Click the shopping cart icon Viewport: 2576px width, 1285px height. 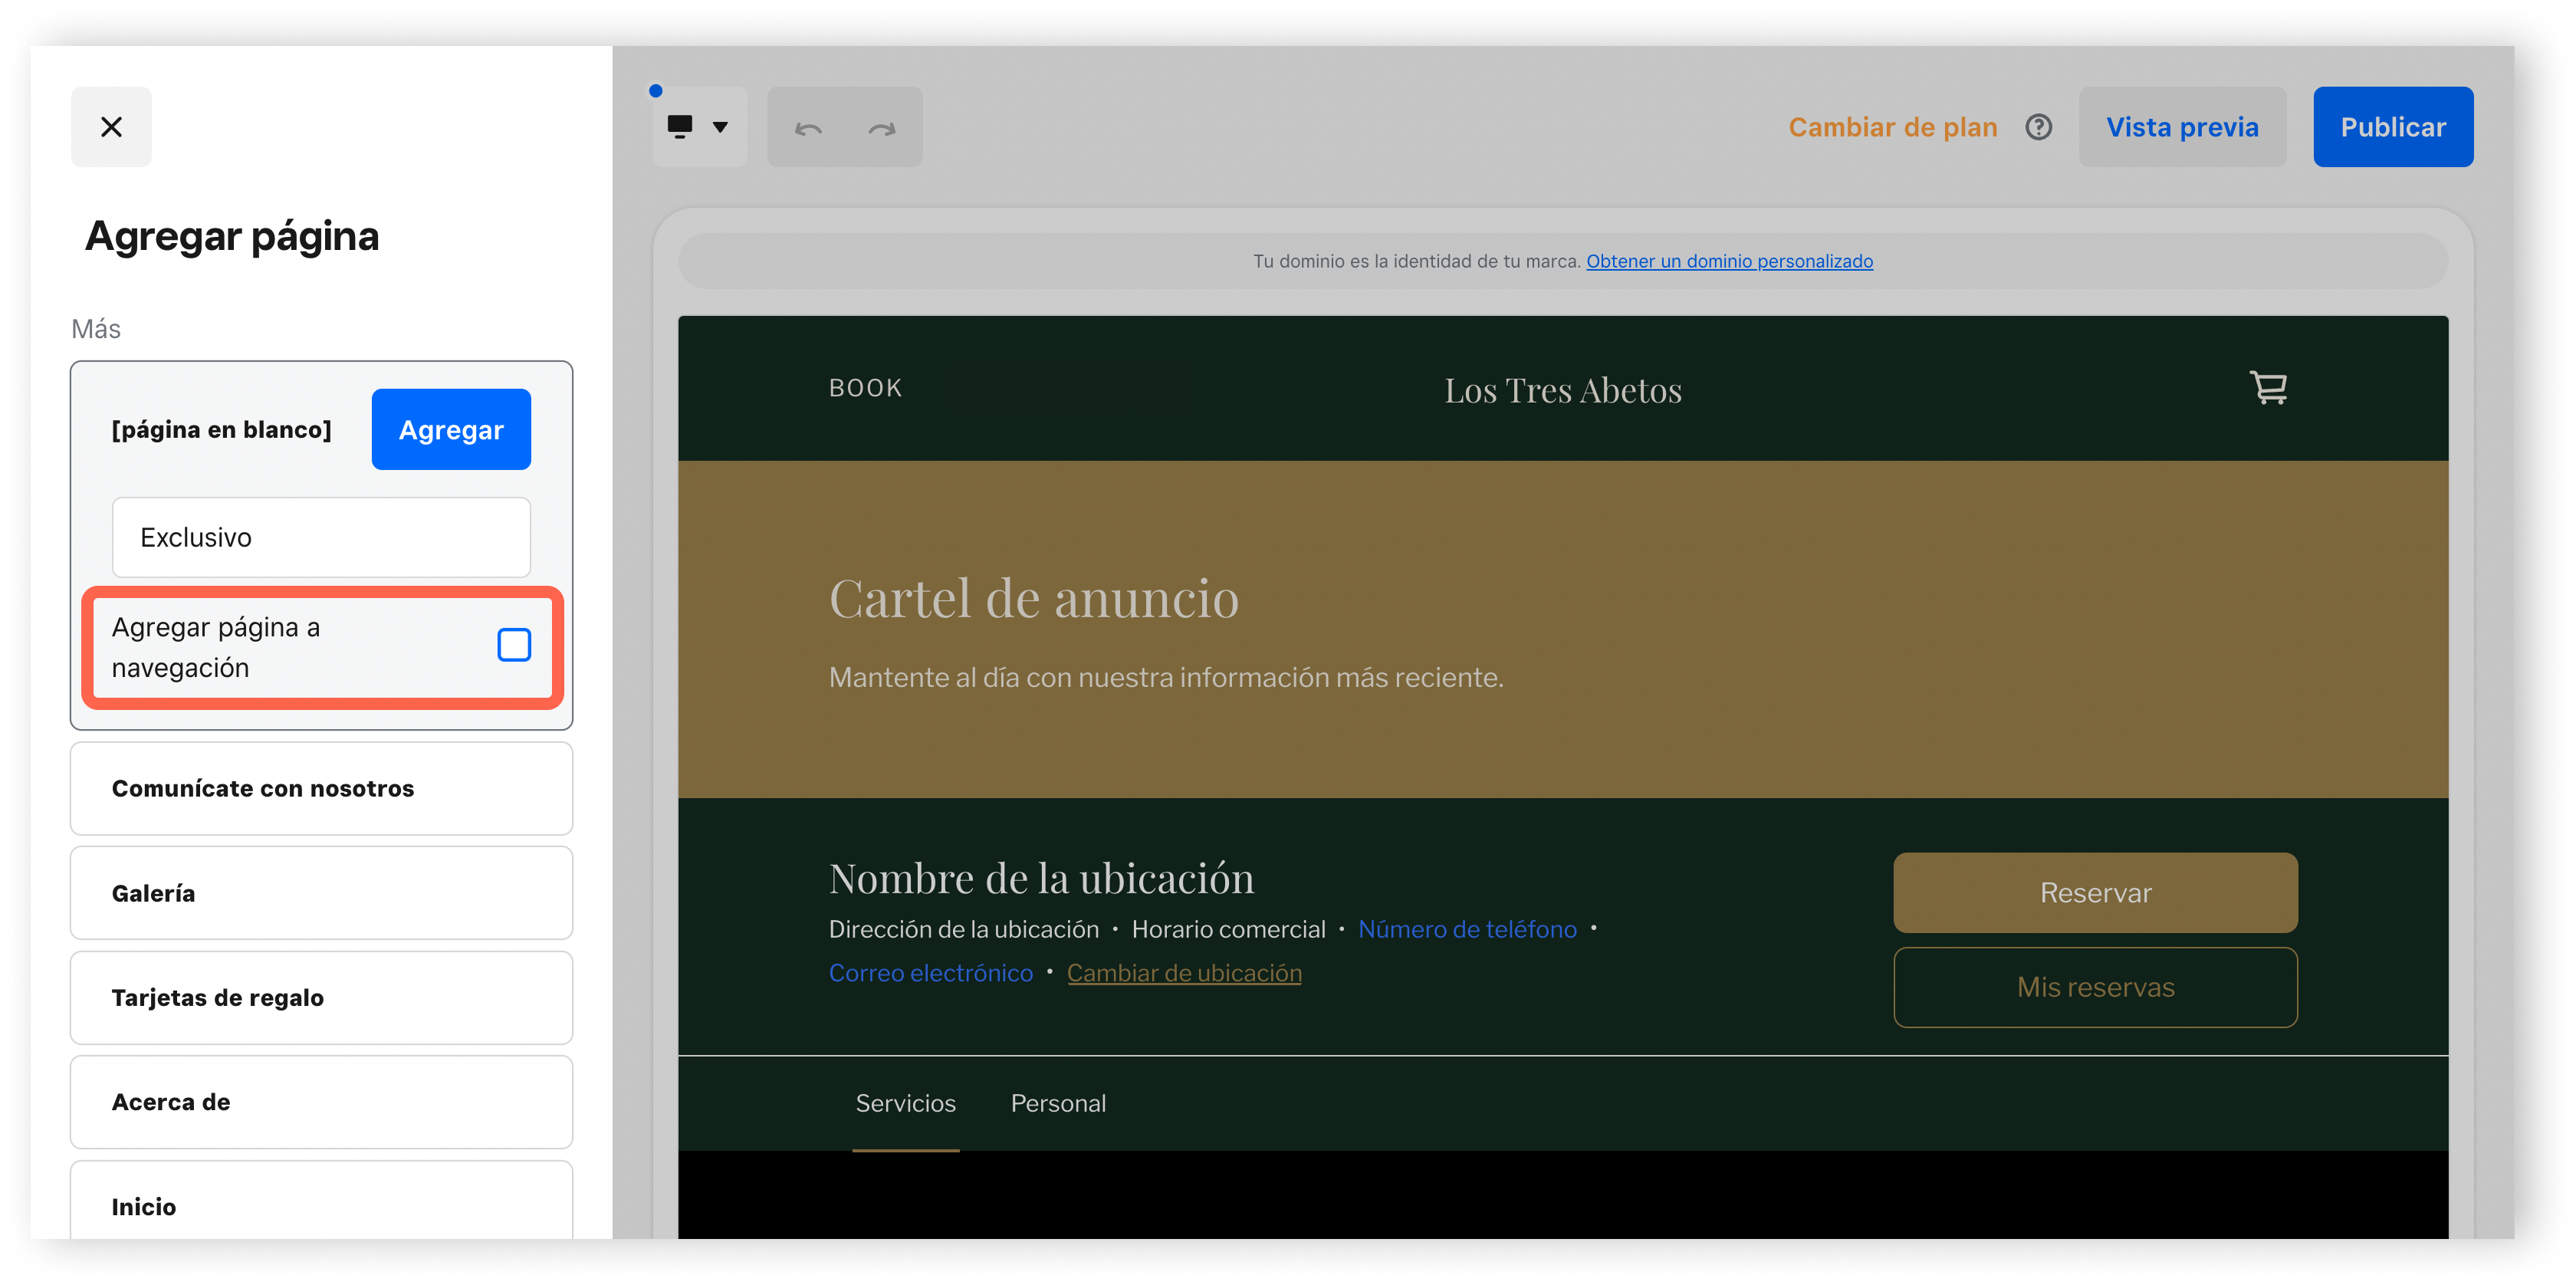pyautogui.click(x=2267, y=388)
